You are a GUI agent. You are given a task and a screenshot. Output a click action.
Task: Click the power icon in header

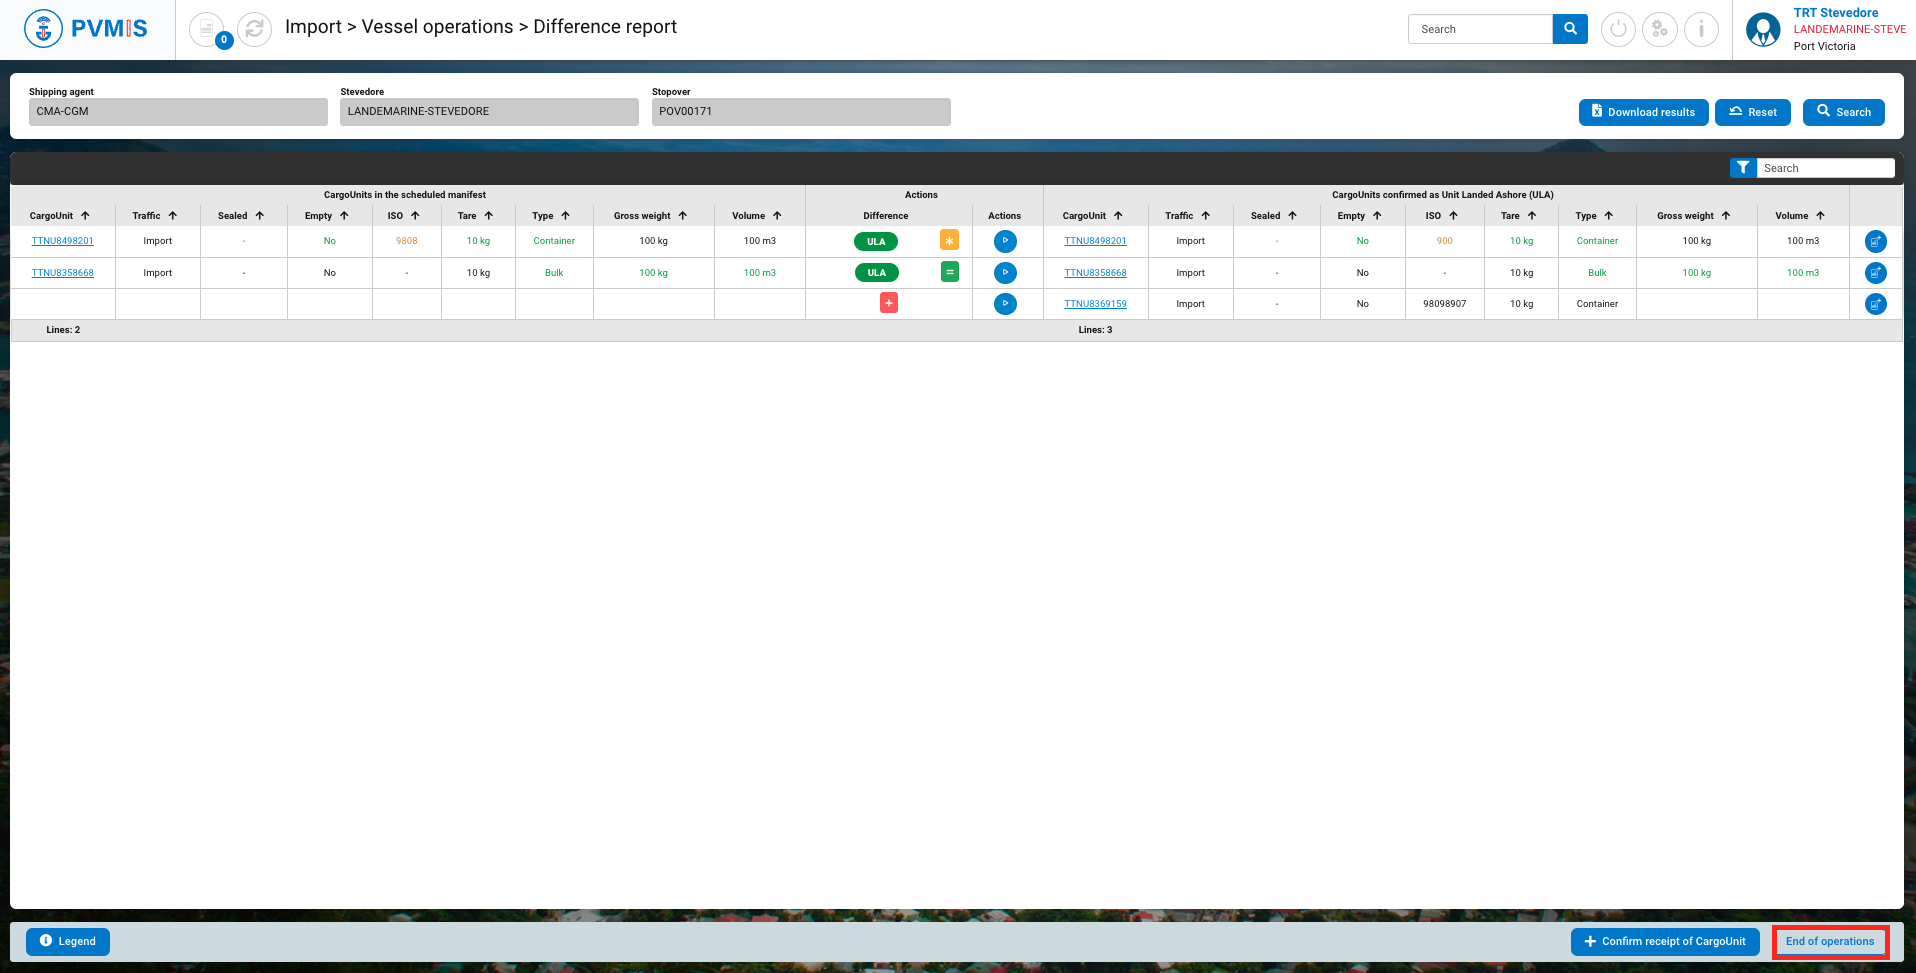tap(1618, 29)
